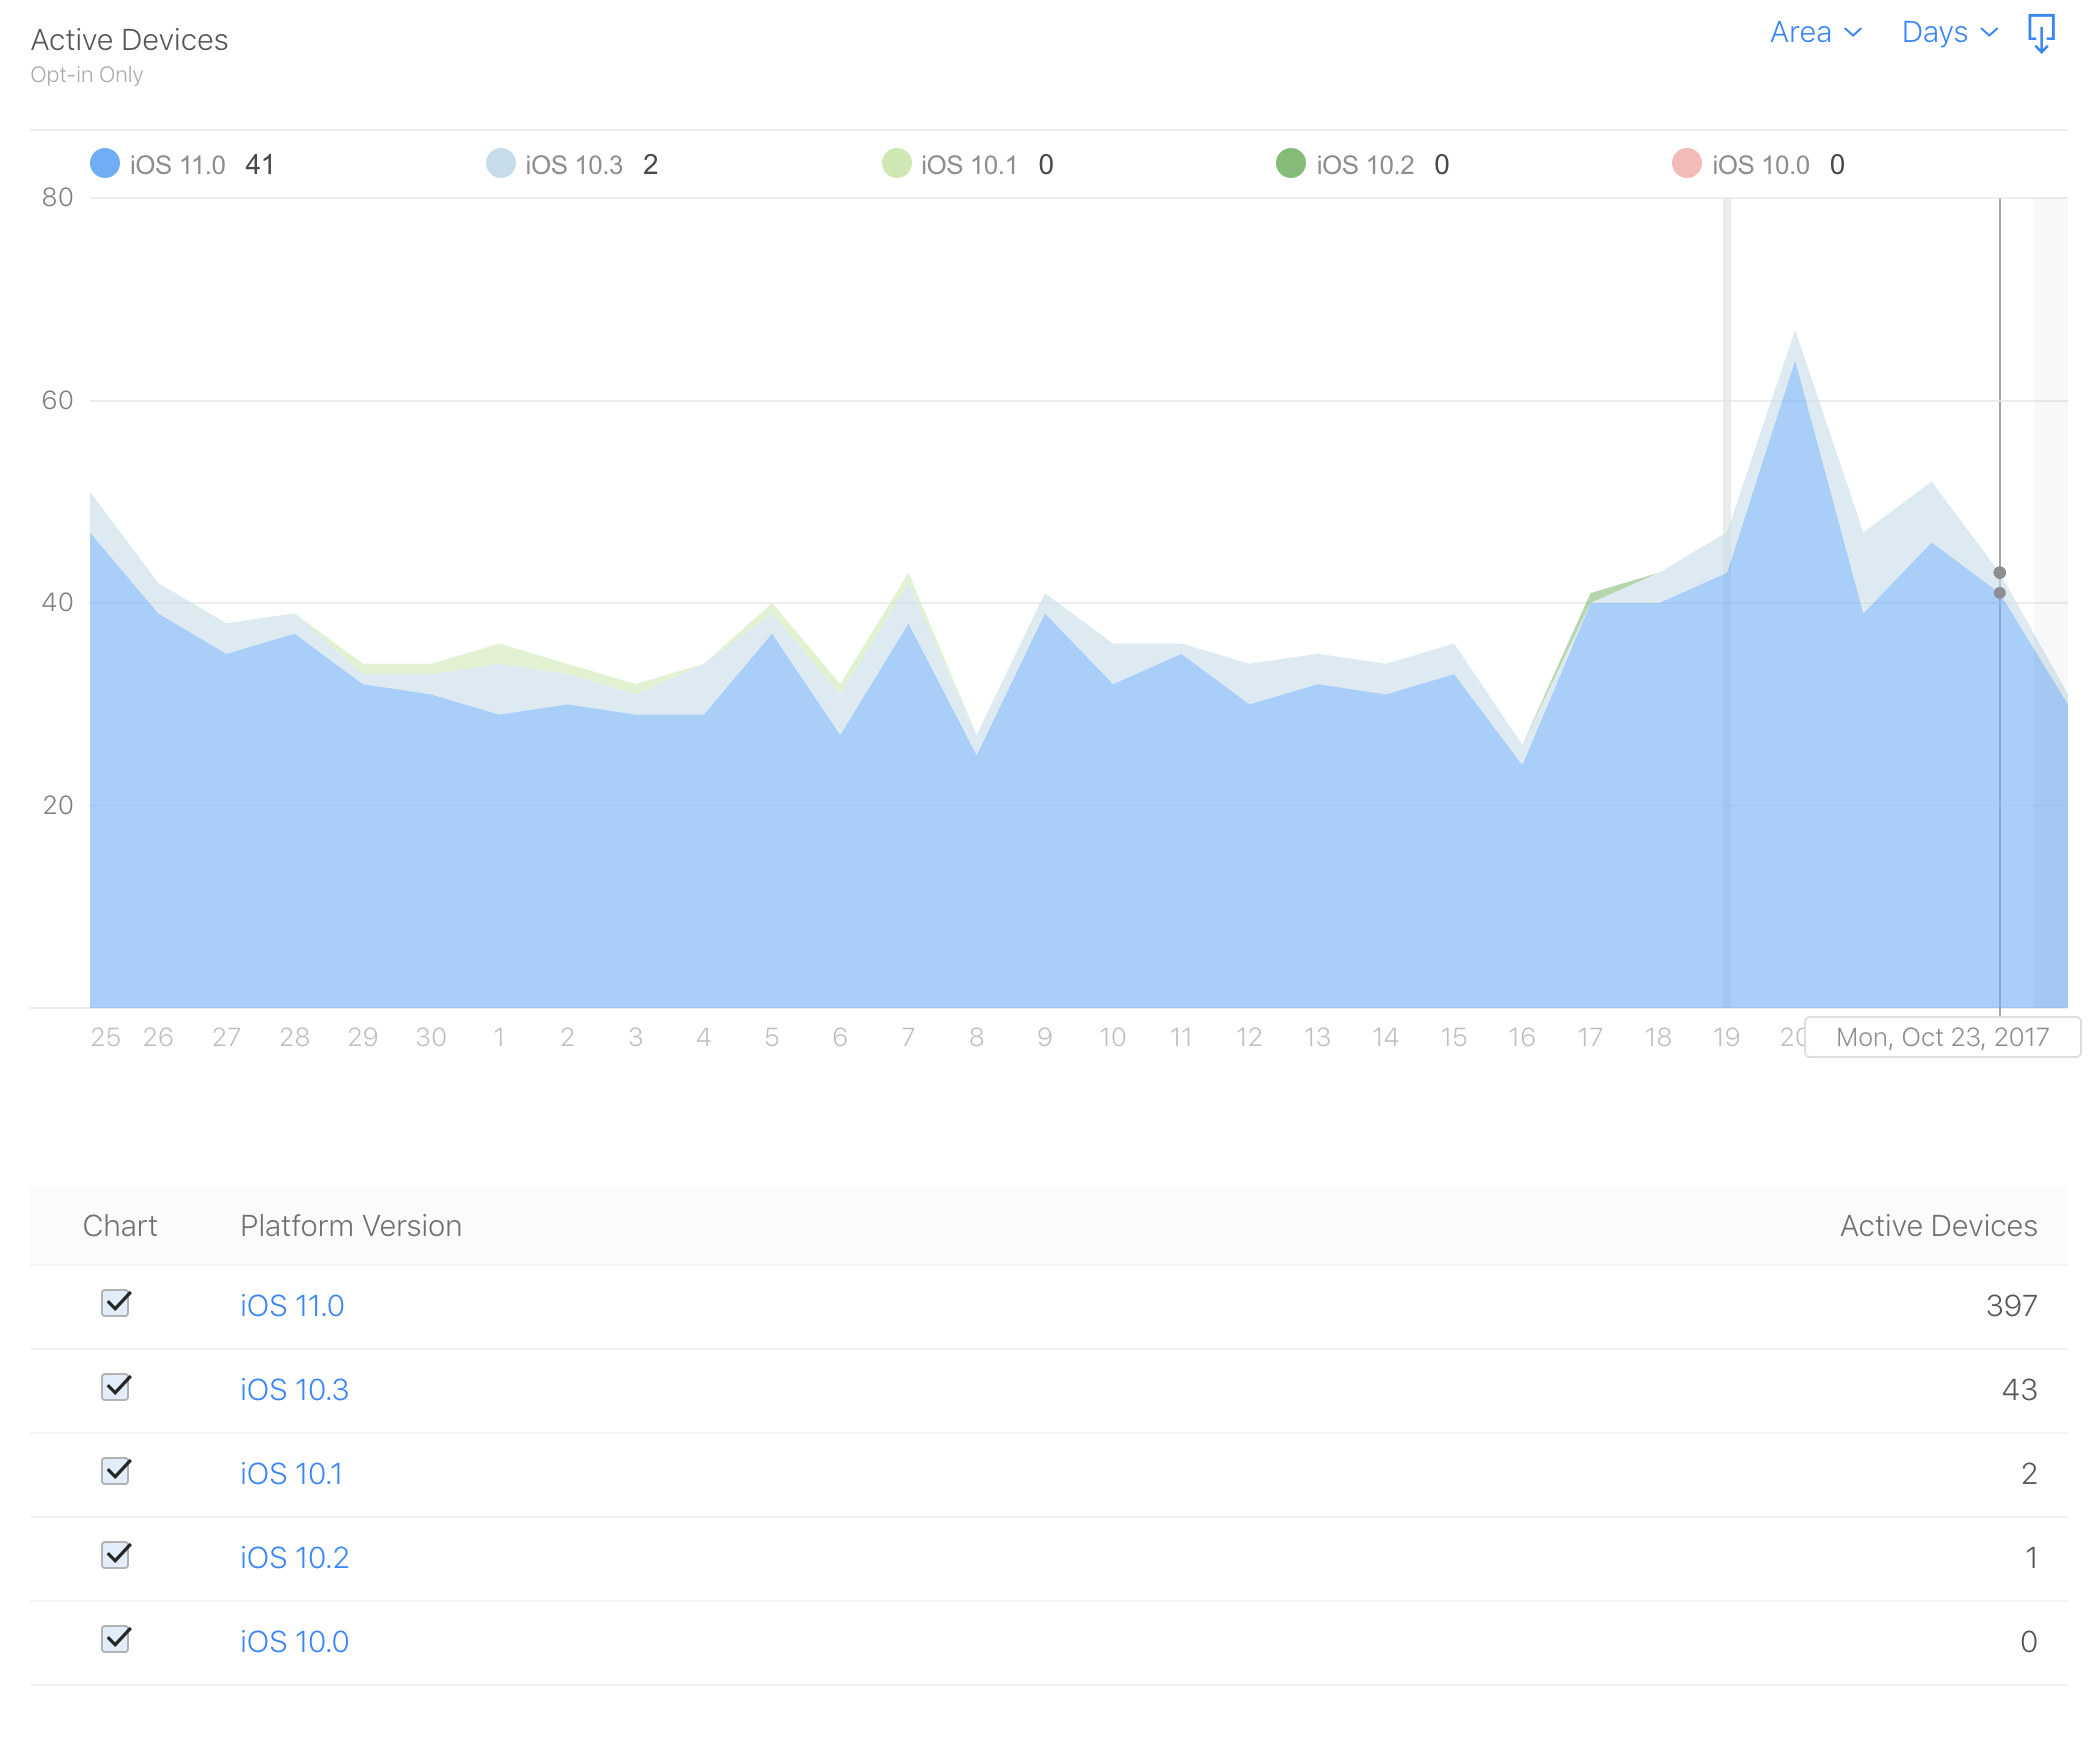Screen dimensions: 2090x1738
Task: Click the iOS 10.2 dark green legend dot
Action: [1291, 163]
